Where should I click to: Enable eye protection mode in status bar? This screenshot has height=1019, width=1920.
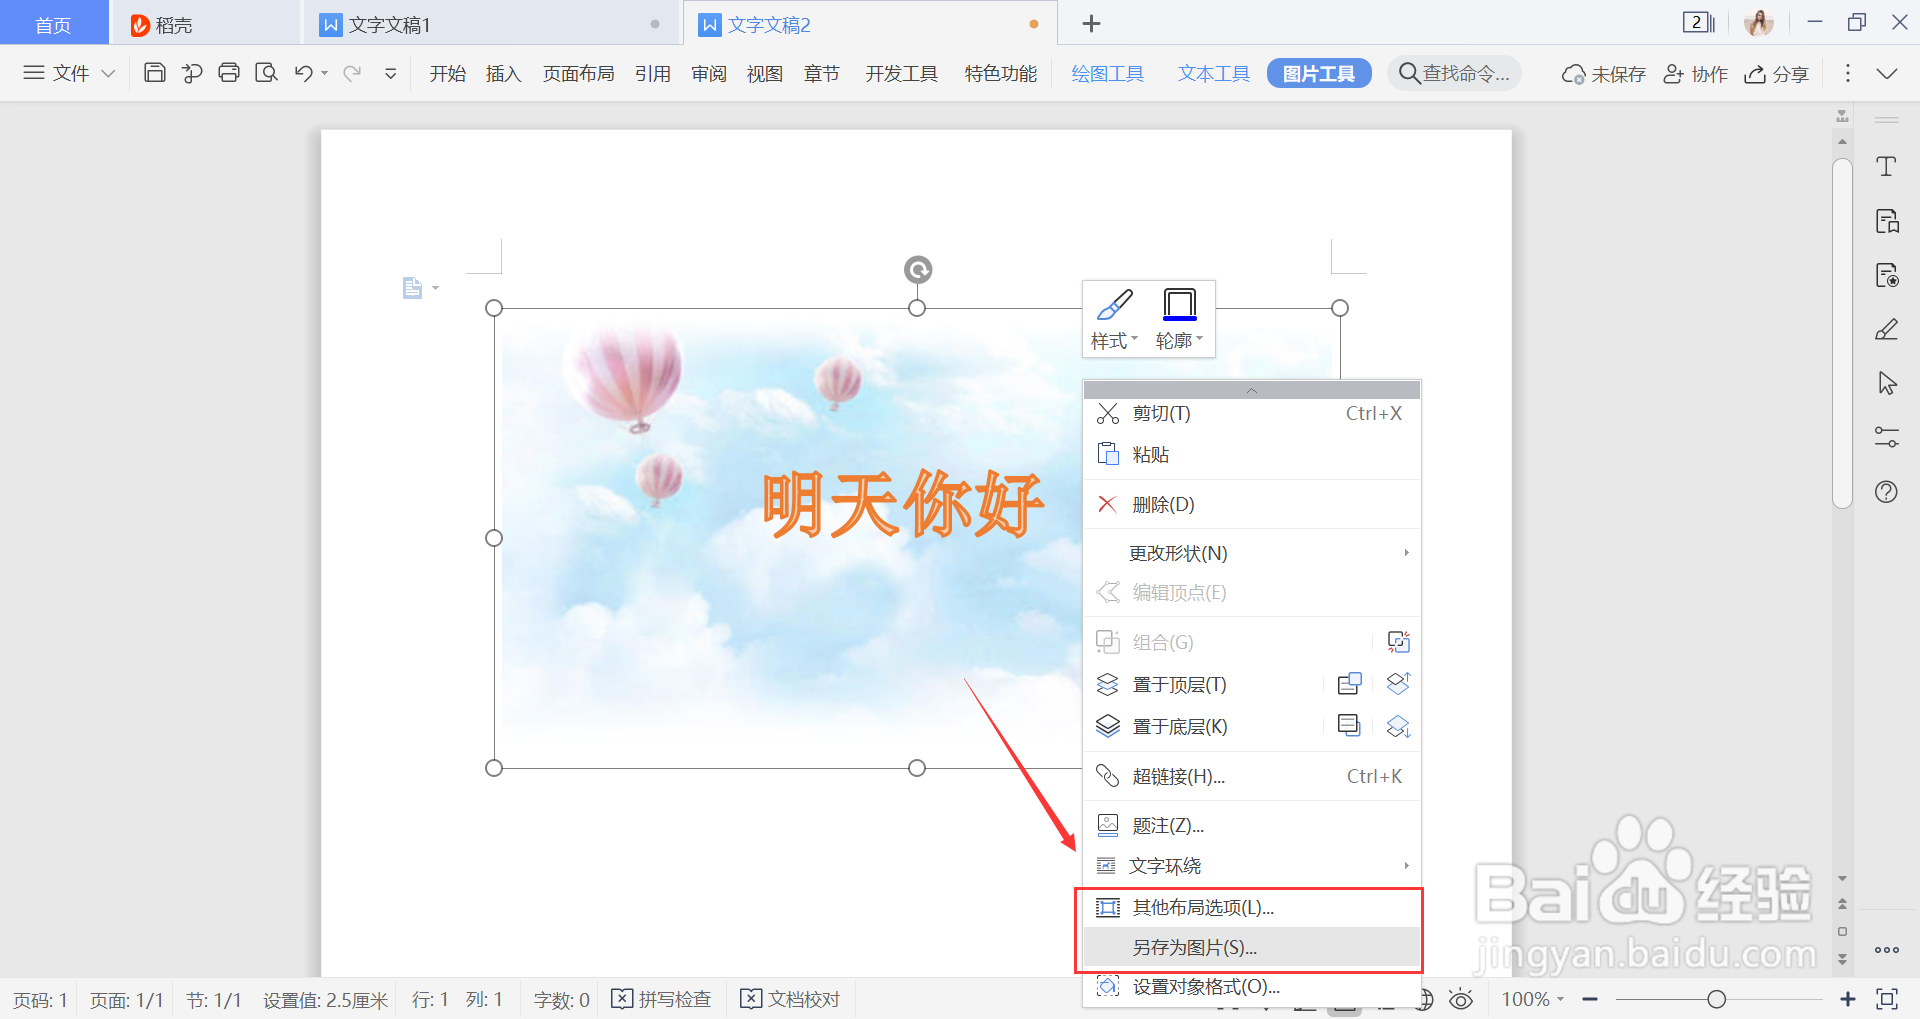click(x=1461, y=998)
